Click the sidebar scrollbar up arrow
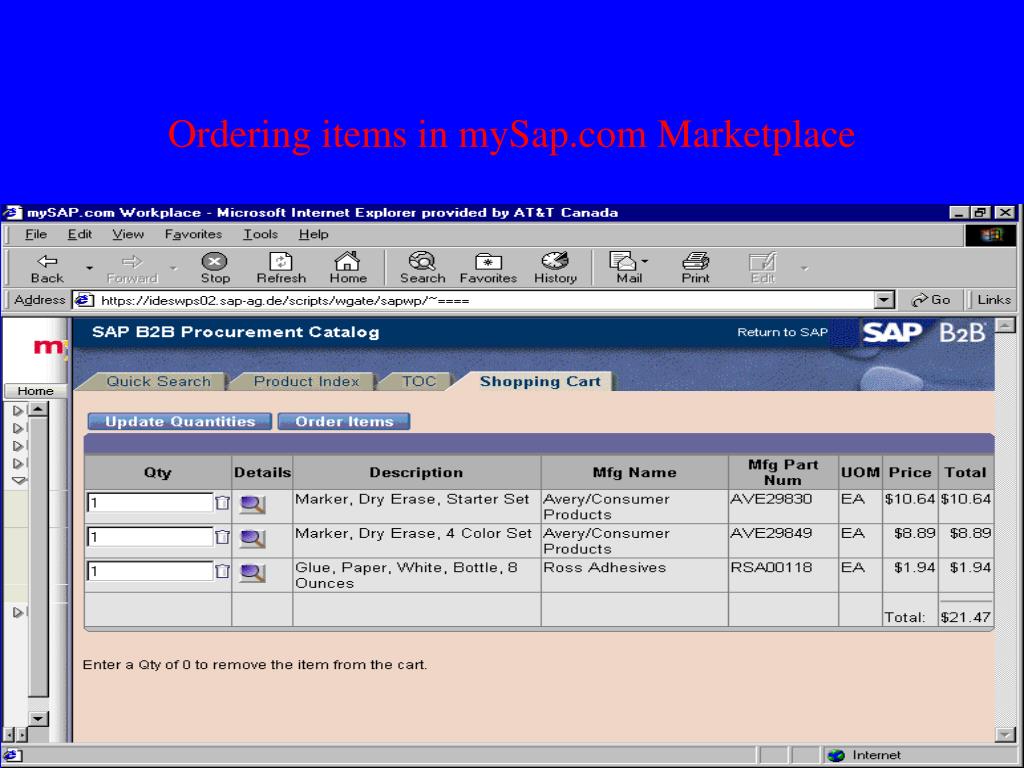 tap(39, 410)
